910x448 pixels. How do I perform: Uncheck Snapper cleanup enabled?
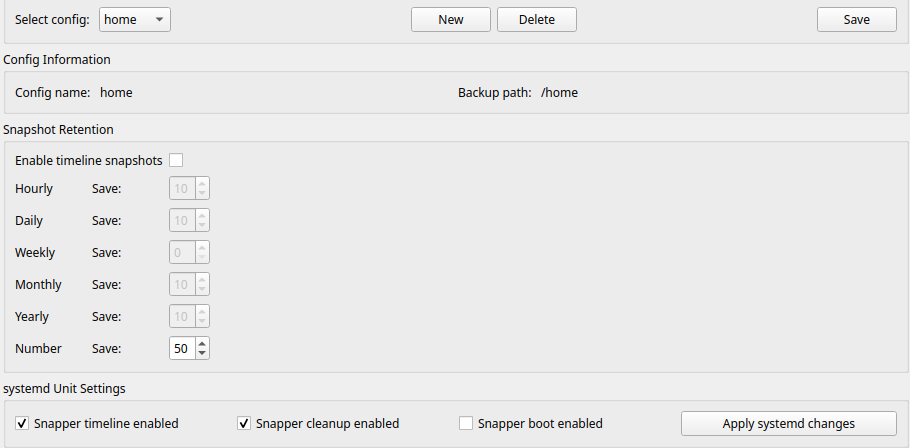pos(244,423)
